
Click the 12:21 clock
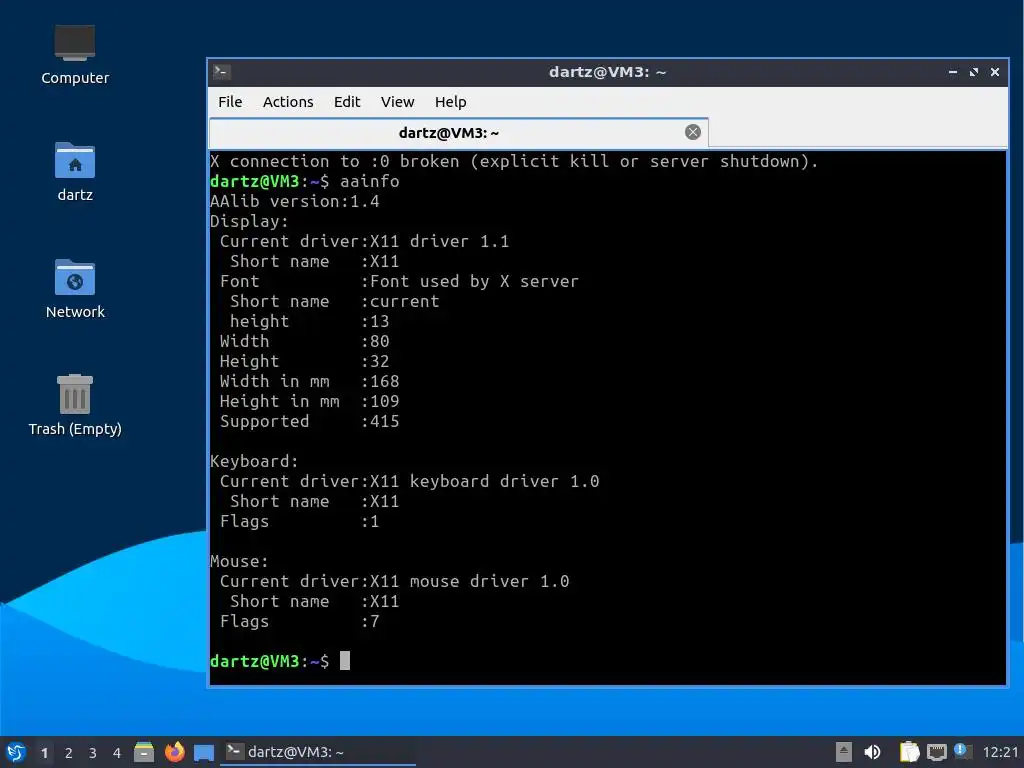[1000, 752]
